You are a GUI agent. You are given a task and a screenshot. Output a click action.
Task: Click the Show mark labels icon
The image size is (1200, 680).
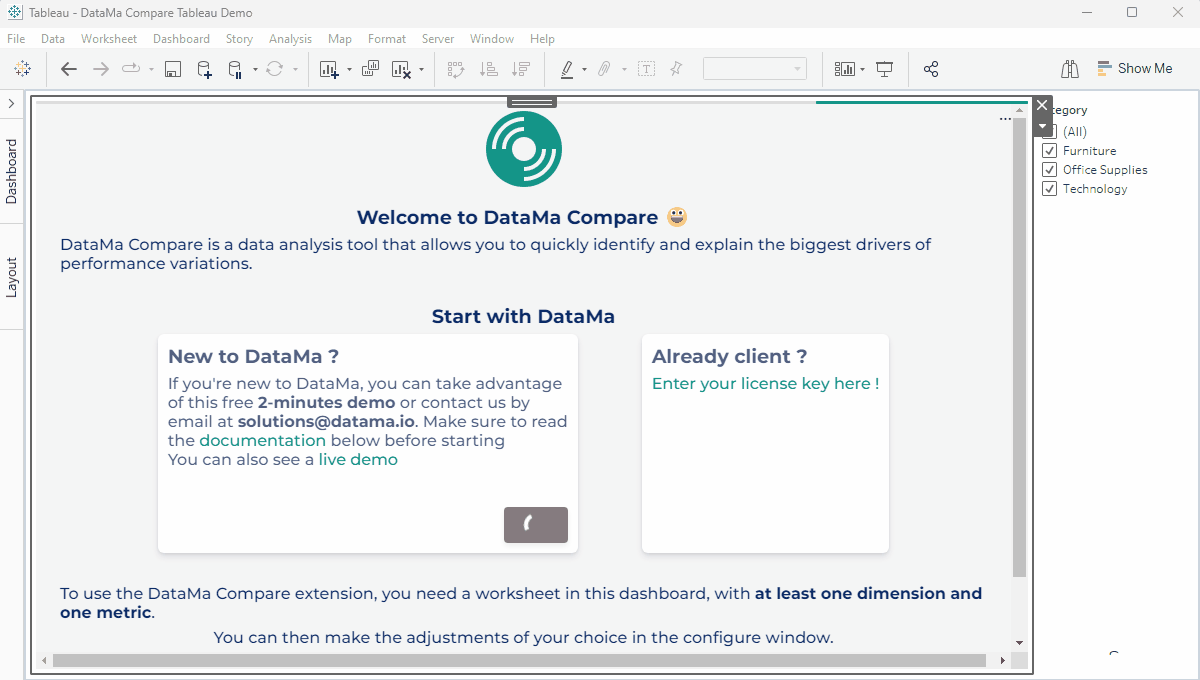pos(647,69)
